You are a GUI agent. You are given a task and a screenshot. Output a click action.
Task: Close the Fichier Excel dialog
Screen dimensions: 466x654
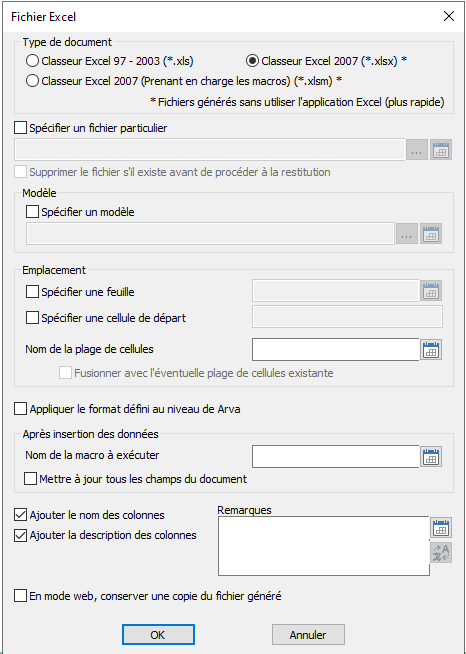pos(449,16)
